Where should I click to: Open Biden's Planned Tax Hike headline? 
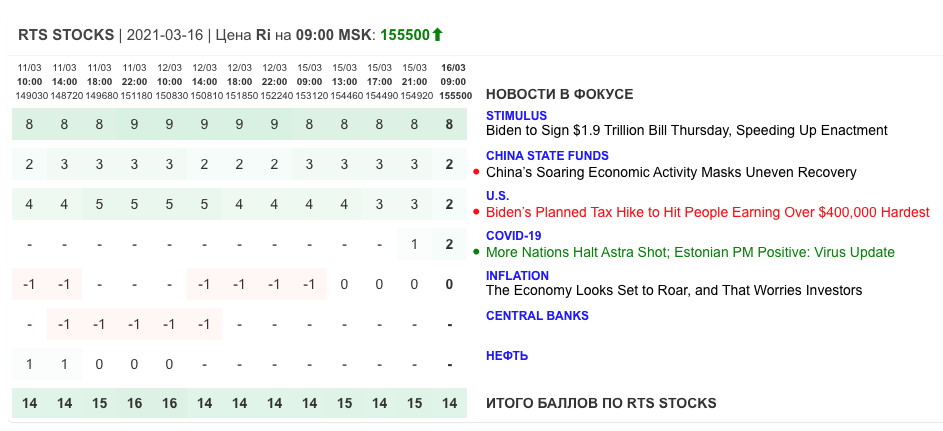tap(707, 212)
